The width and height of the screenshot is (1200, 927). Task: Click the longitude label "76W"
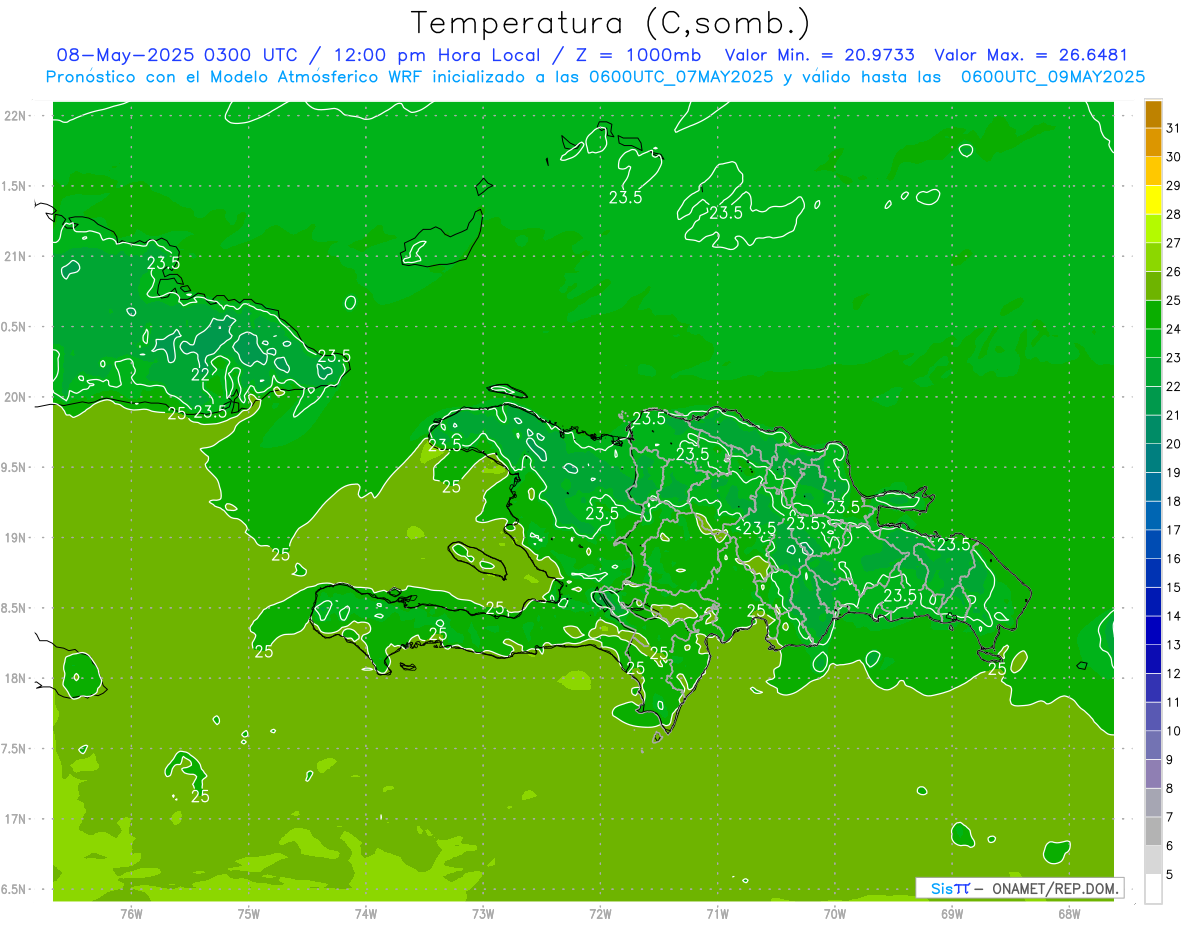click(131, 913)
